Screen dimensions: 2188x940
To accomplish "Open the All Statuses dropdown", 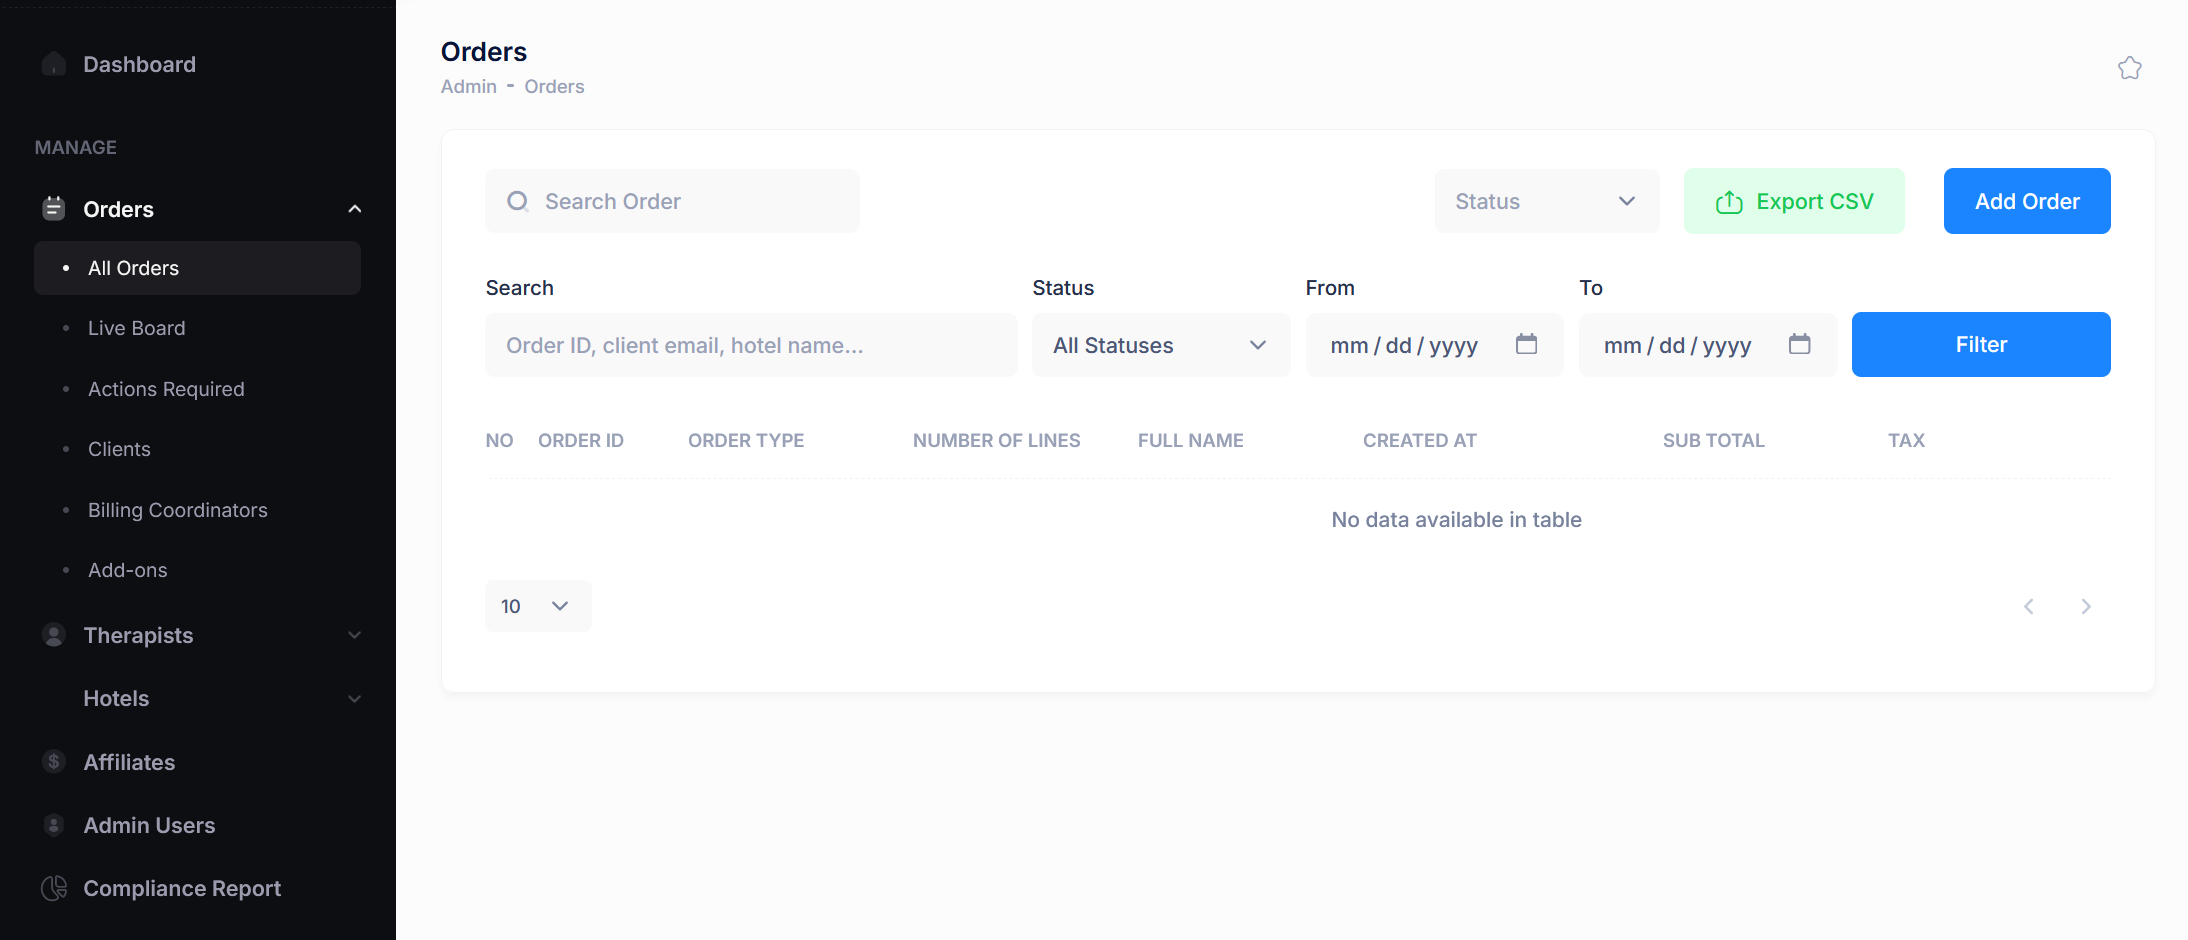I will (x=1160, y=344).
